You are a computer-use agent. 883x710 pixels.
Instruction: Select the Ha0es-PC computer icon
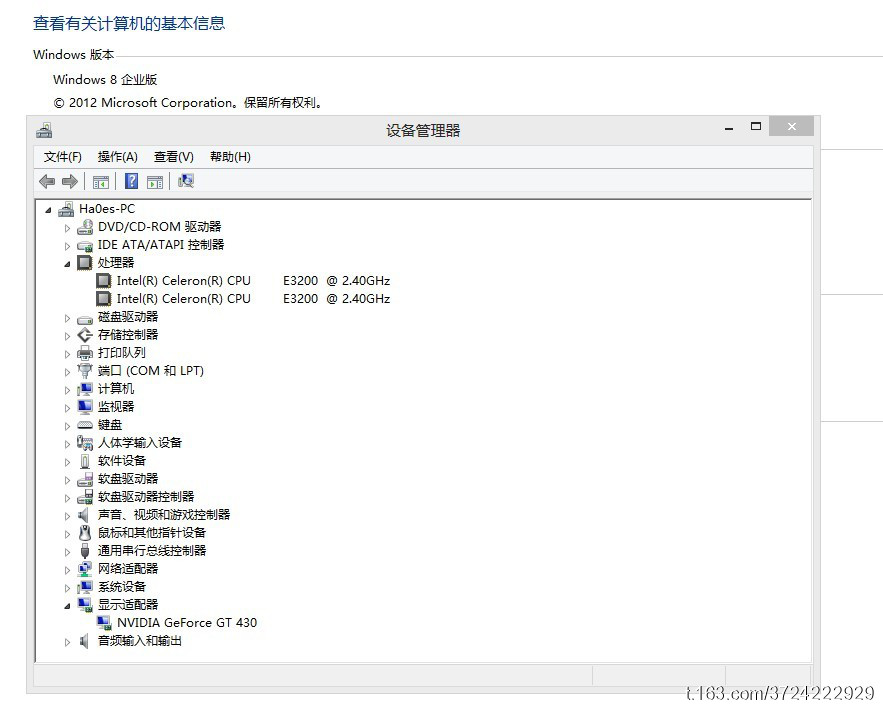tap(66, 209)
